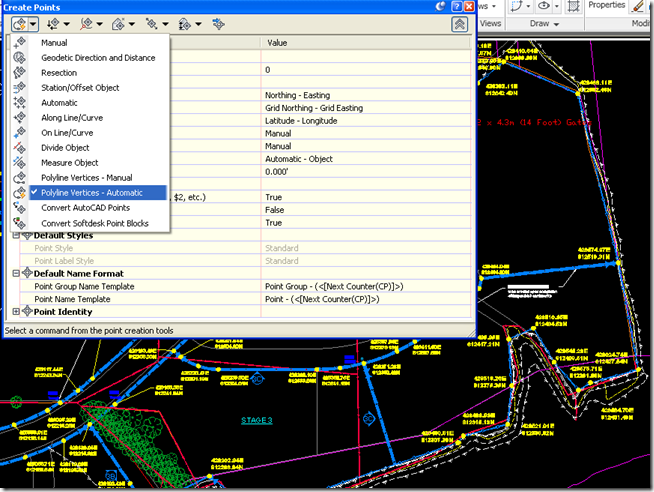Image resolution: width=654 pixels, height=492 pixels.
Task: Click the Intersections point creation icon
Action: 53,24
